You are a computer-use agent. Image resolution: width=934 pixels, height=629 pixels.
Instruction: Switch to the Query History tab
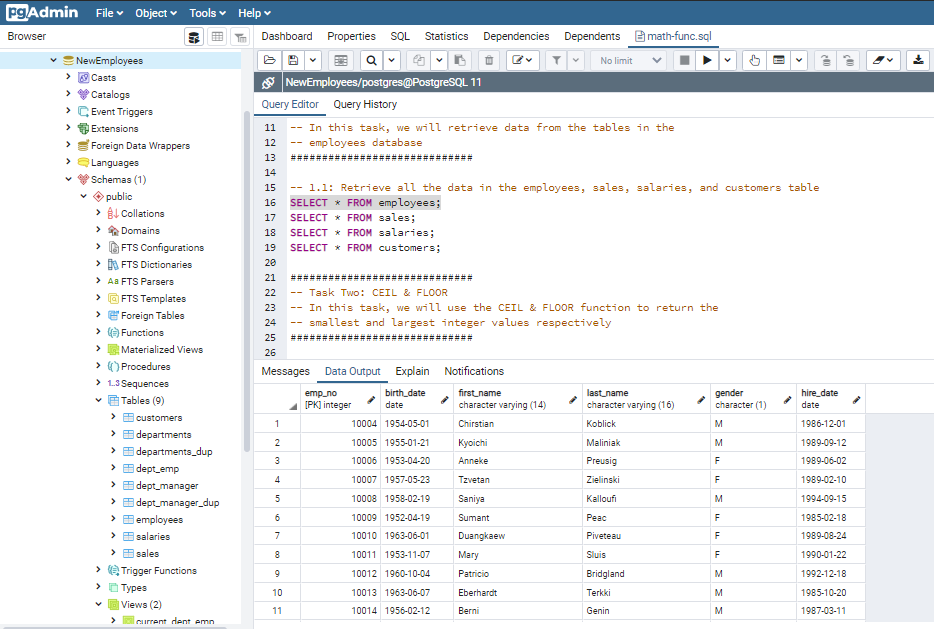click(365, 104)
